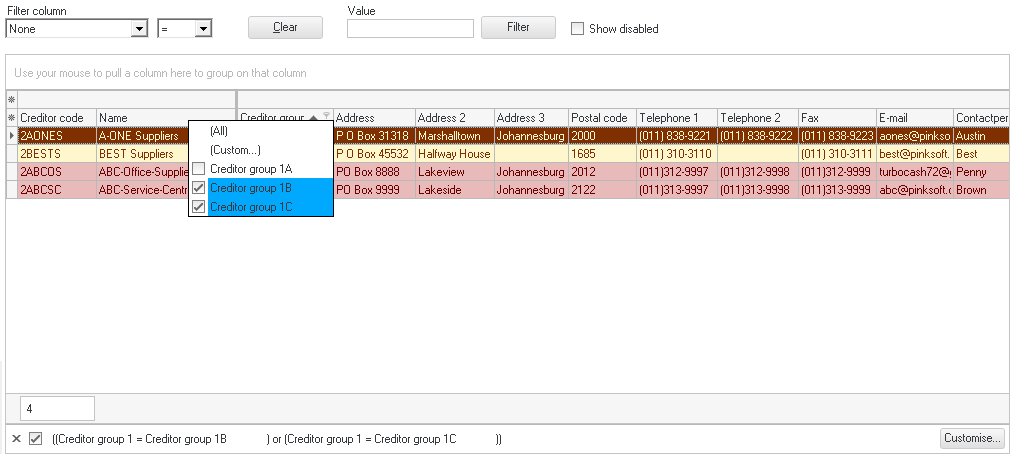The width and height of the screenshot is (1012, 454).
Task: Click the filter funnel icon on Creditor group column
Action: click(326, 117)
